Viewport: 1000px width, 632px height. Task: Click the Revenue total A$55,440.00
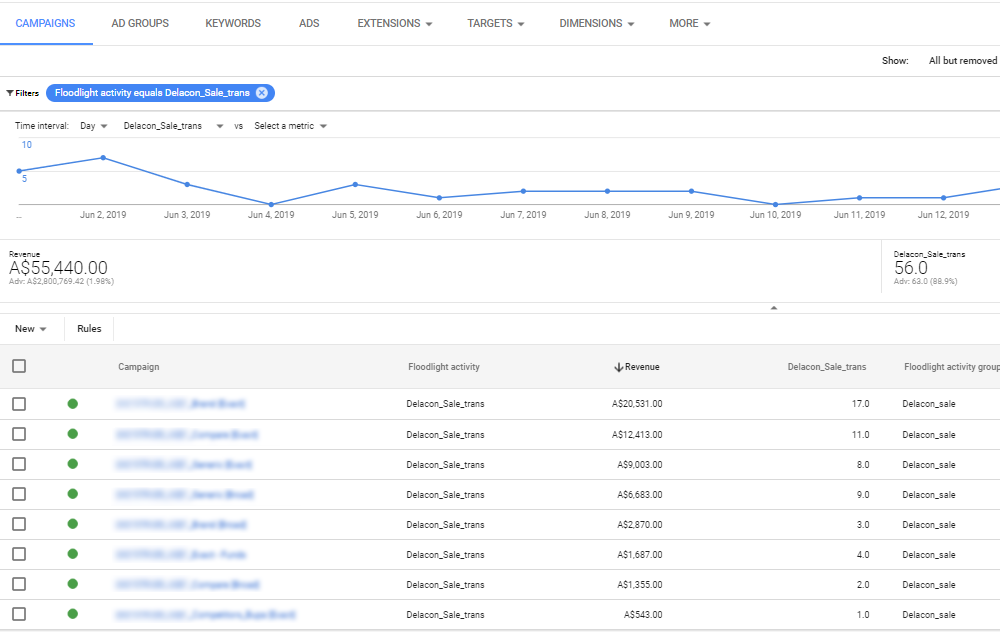coord(58,268)
